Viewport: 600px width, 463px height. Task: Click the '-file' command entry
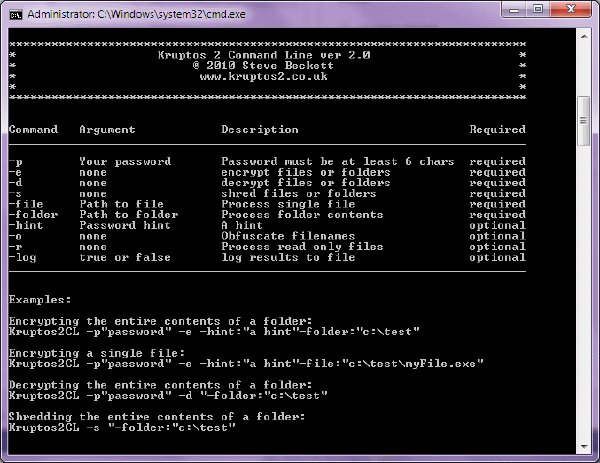[26, 204]
